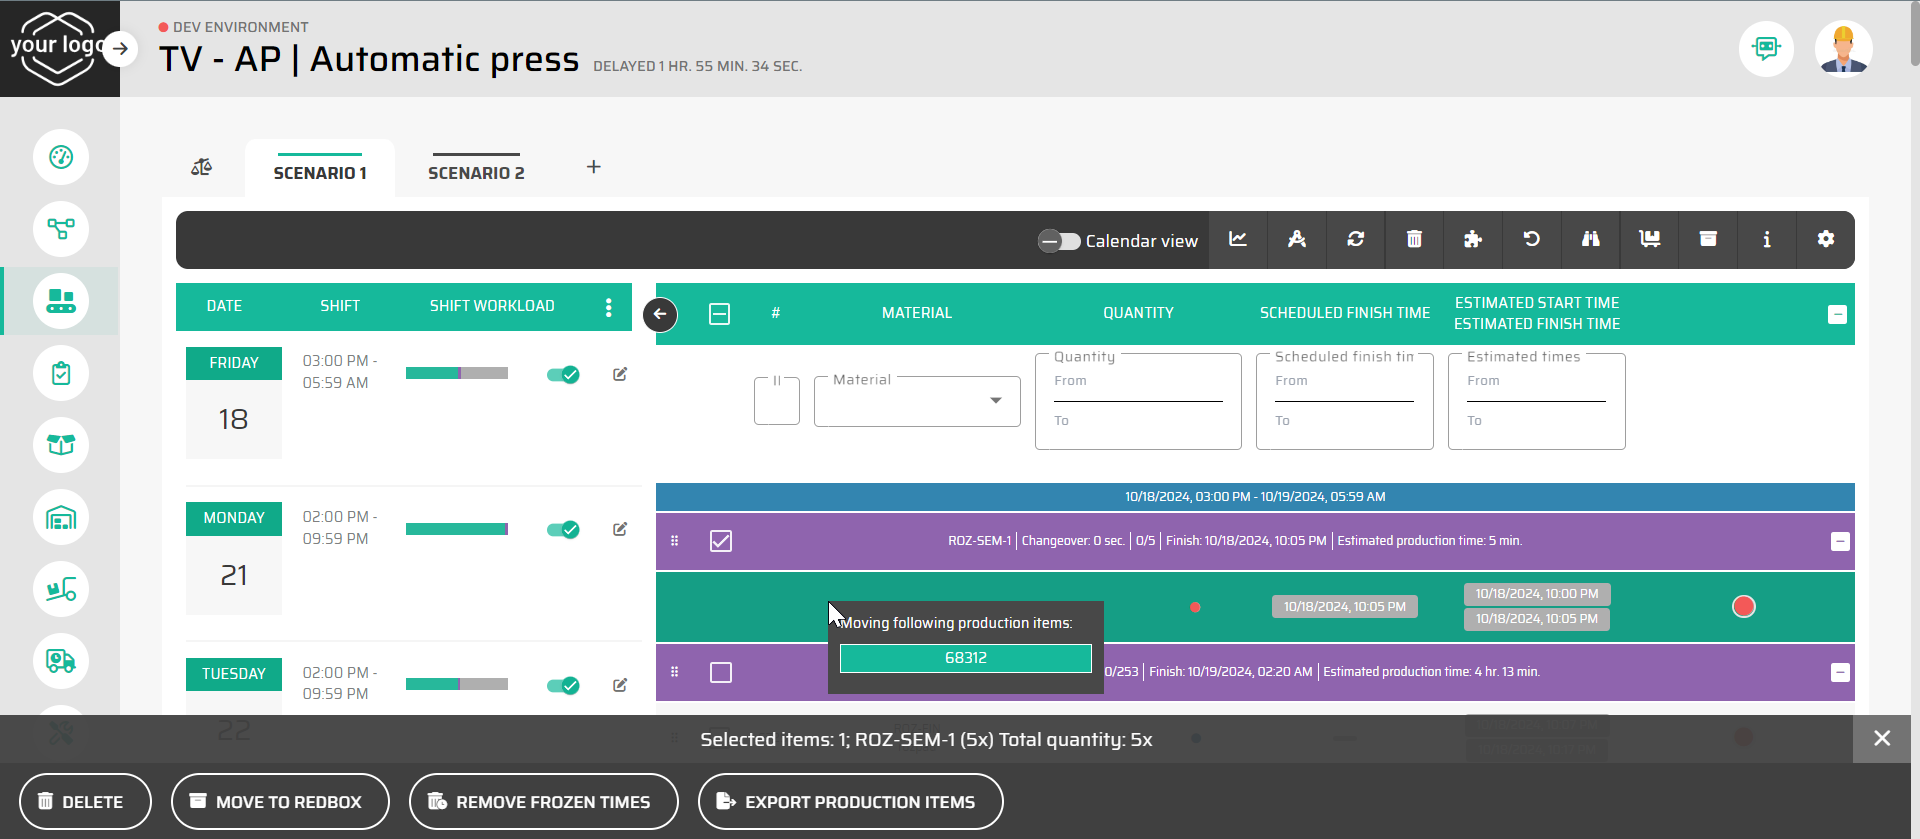This screenshot has width=1920, height=839.
Task: Toggle the Calendar view switch
Action: pos(1059,241)
